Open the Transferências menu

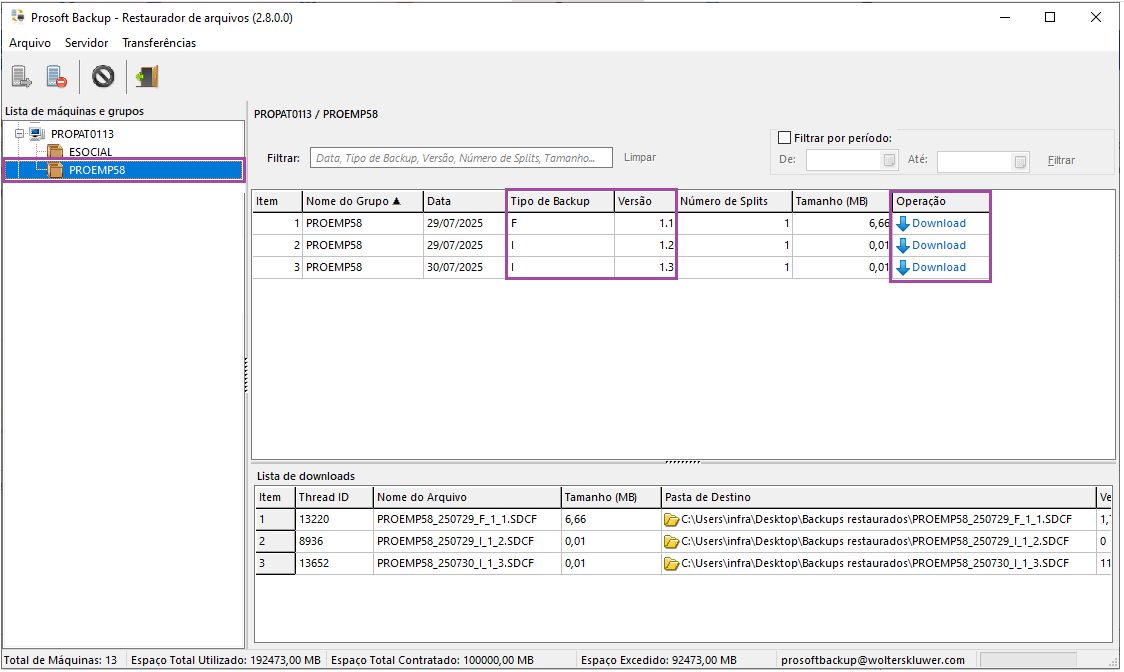coord(159,43)
